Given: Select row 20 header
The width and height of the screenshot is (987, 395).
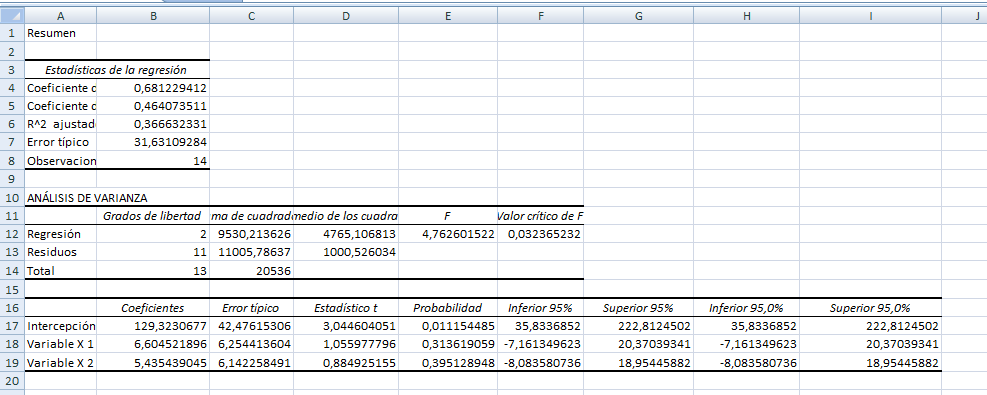Looking at the screenshot, I should point(12,381).
